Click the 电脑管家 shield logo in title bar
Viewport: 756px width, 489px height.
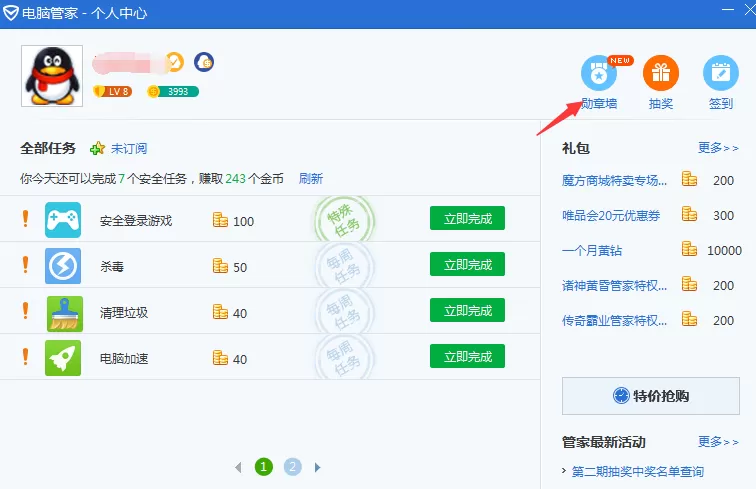(x=11, y=13)
